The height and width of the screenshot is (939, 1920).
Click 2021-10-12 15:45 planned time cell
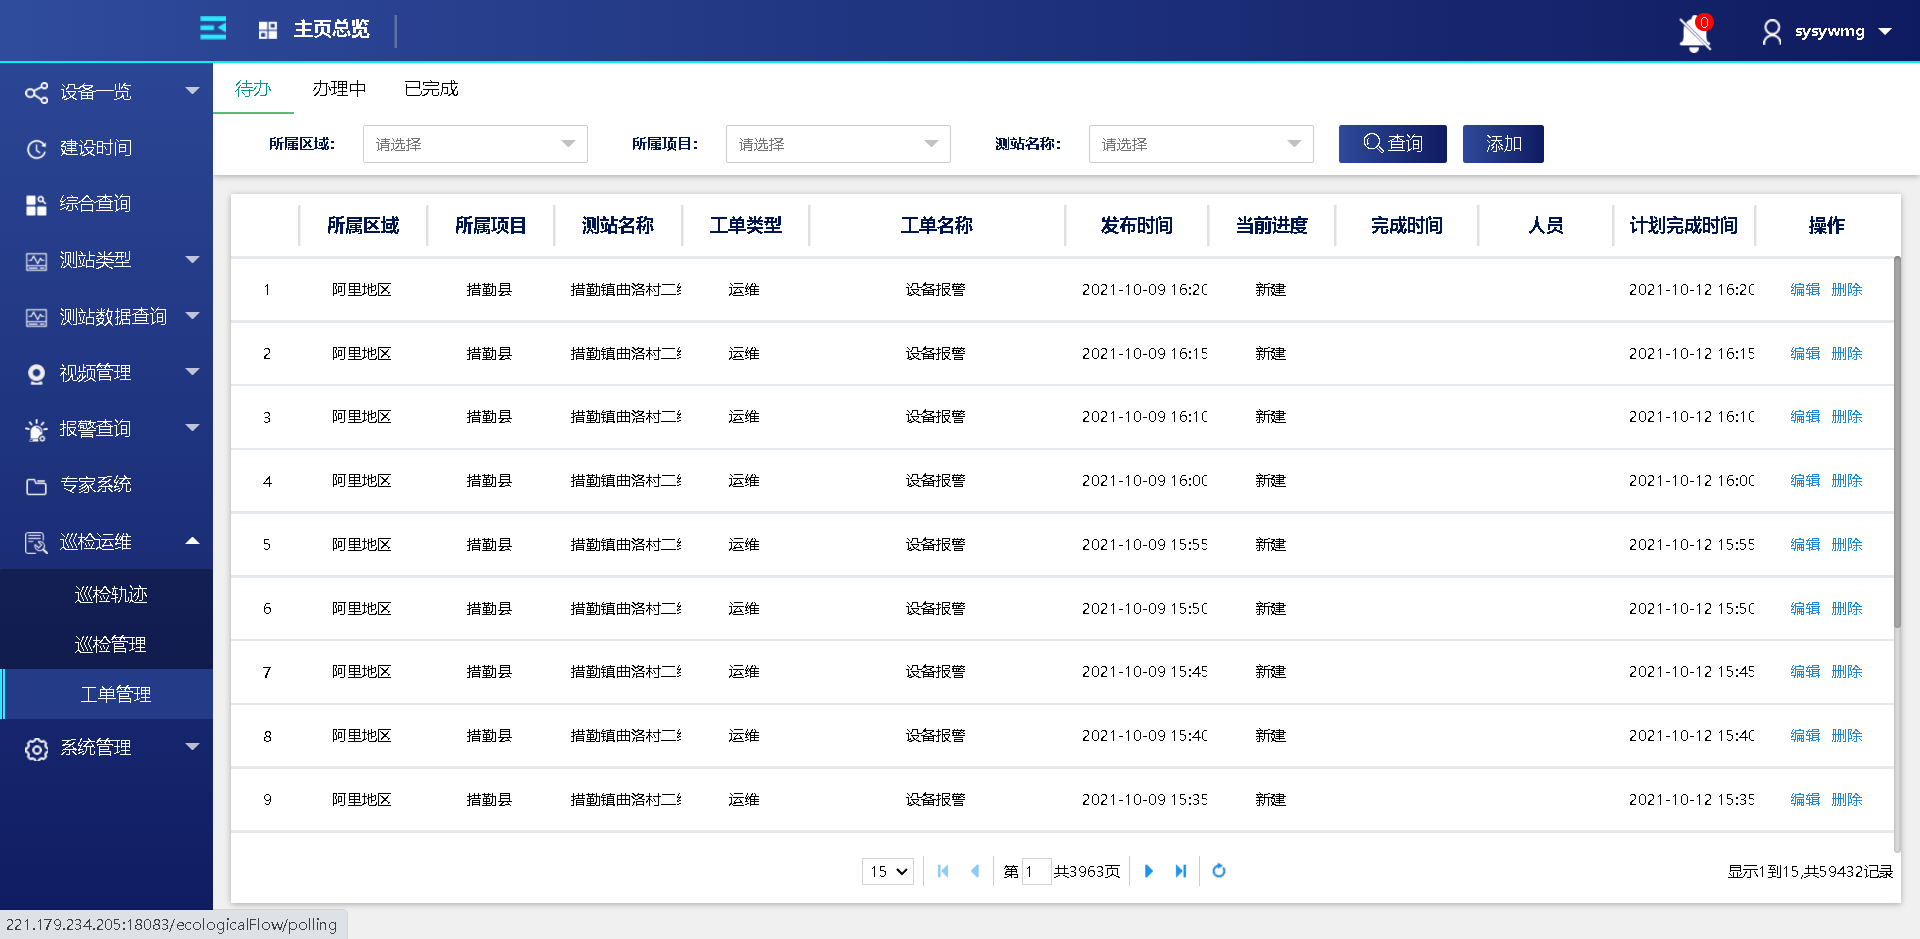tap(1691, 672)
